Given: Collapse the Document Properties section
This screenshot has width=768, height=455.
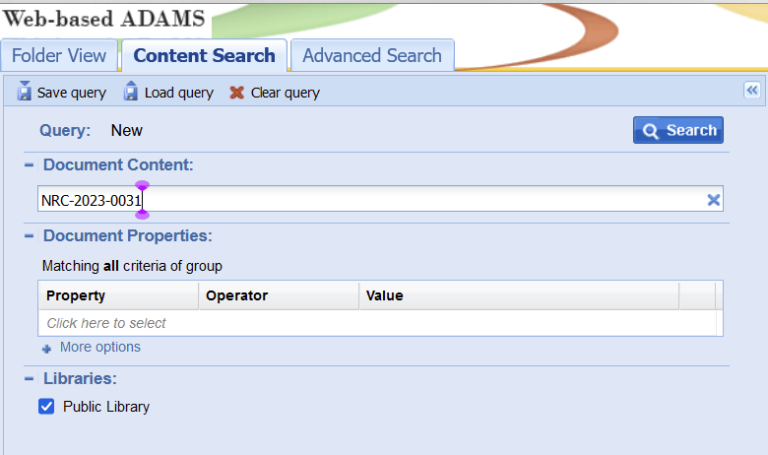Looking at the screenshot, I should coord(29,236).
